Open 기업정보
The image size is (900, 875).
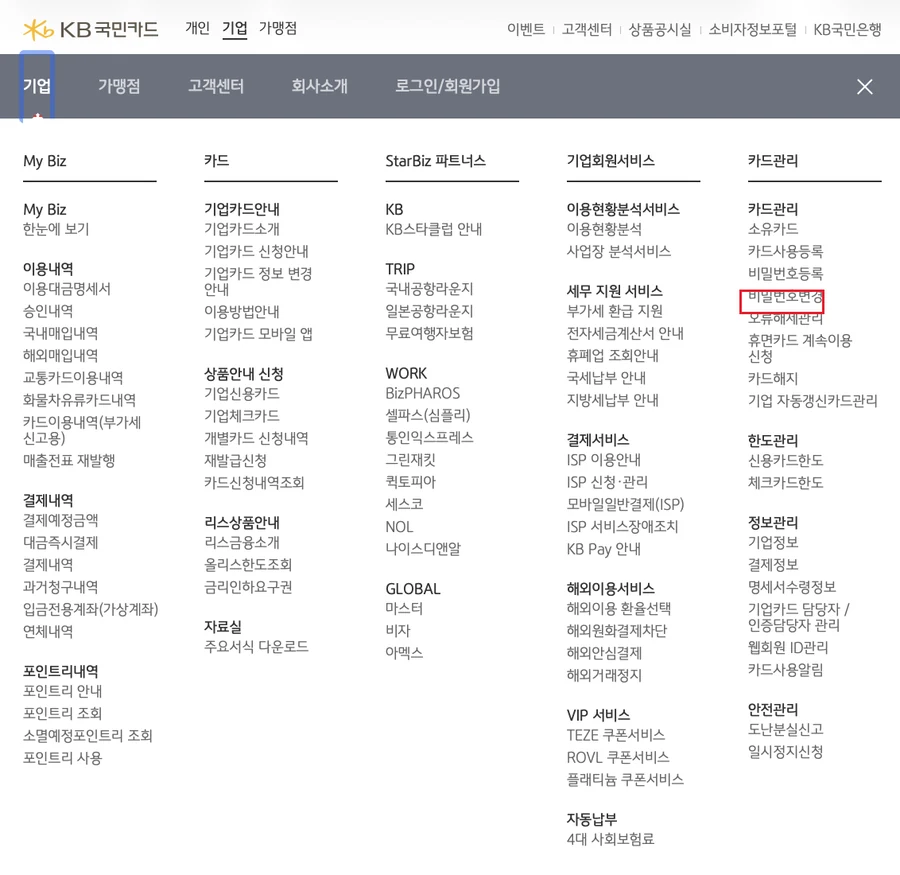click(773, 543)
